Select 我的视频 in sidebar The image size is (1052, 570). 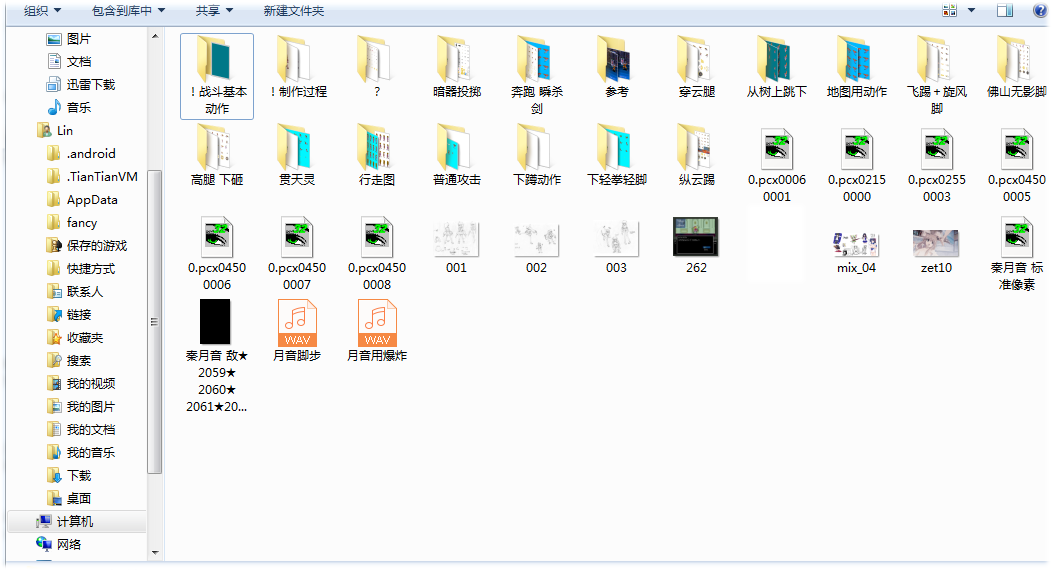click(81, 384)
